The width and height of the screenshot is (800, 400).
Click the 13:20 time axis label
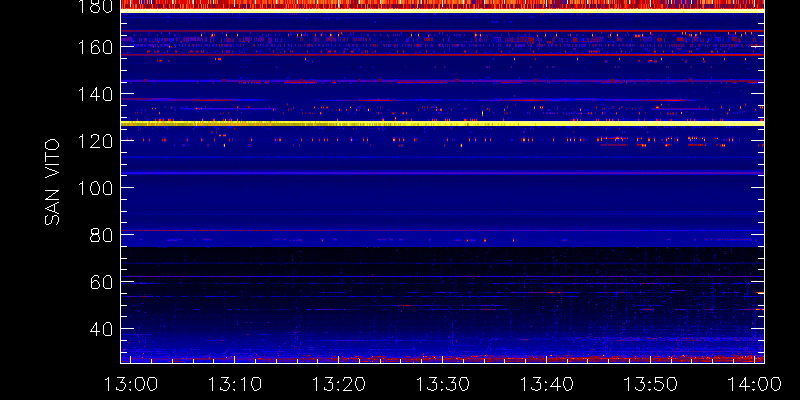339,384
